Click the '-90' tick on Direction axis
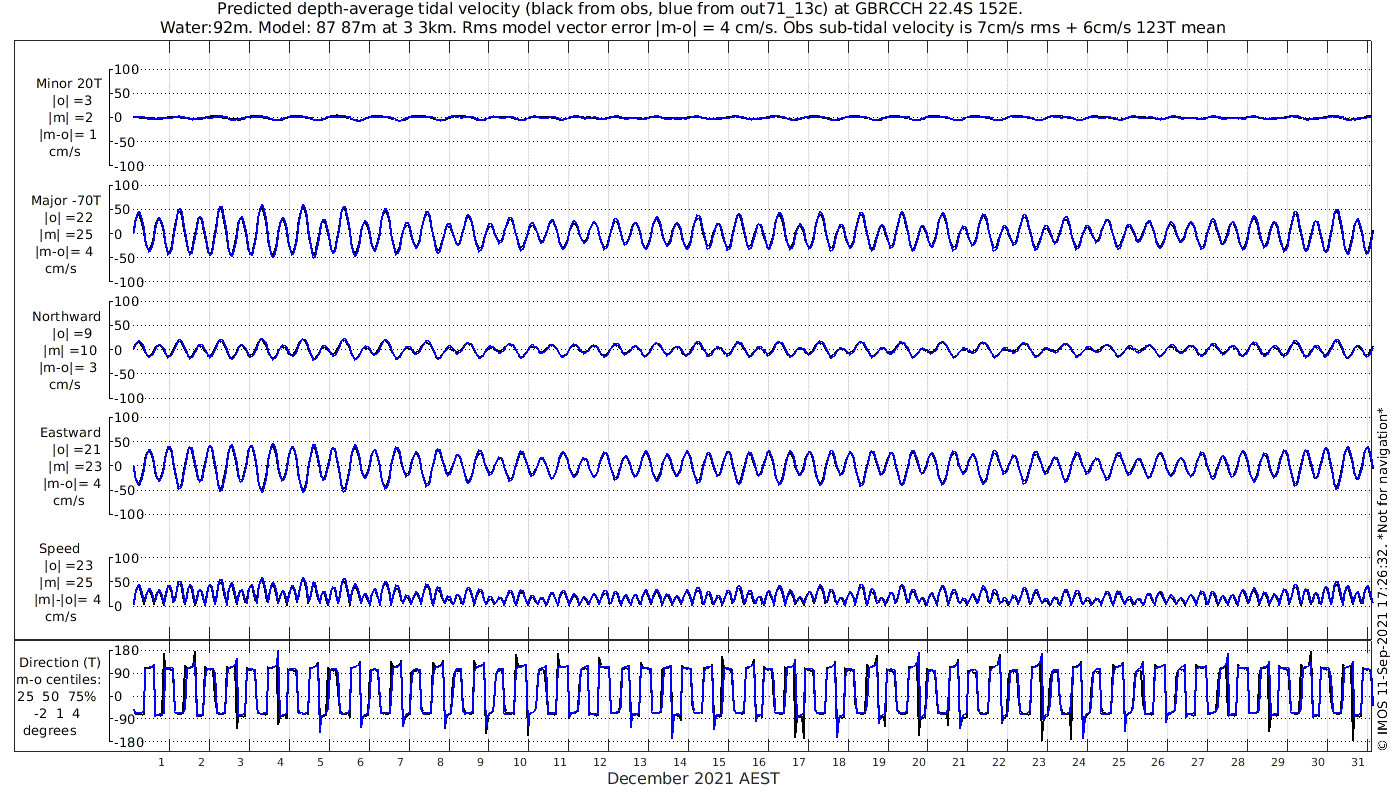 pos(125,719)
